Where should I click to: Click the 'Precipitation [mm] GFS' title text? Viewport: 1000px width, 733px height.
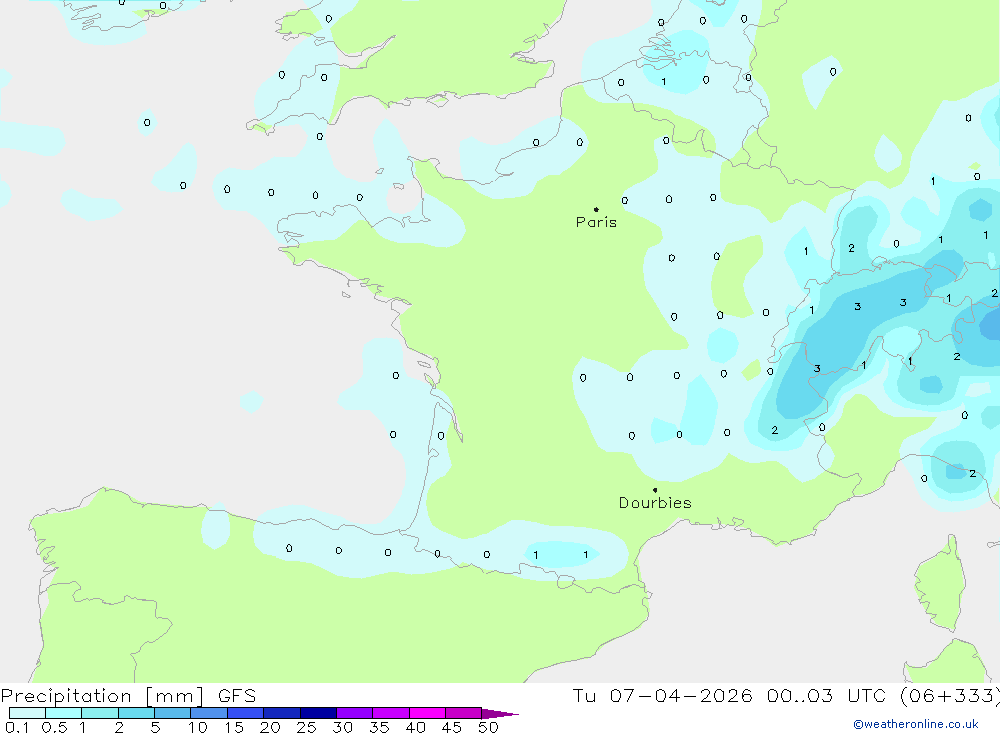(x=128, y=695)
